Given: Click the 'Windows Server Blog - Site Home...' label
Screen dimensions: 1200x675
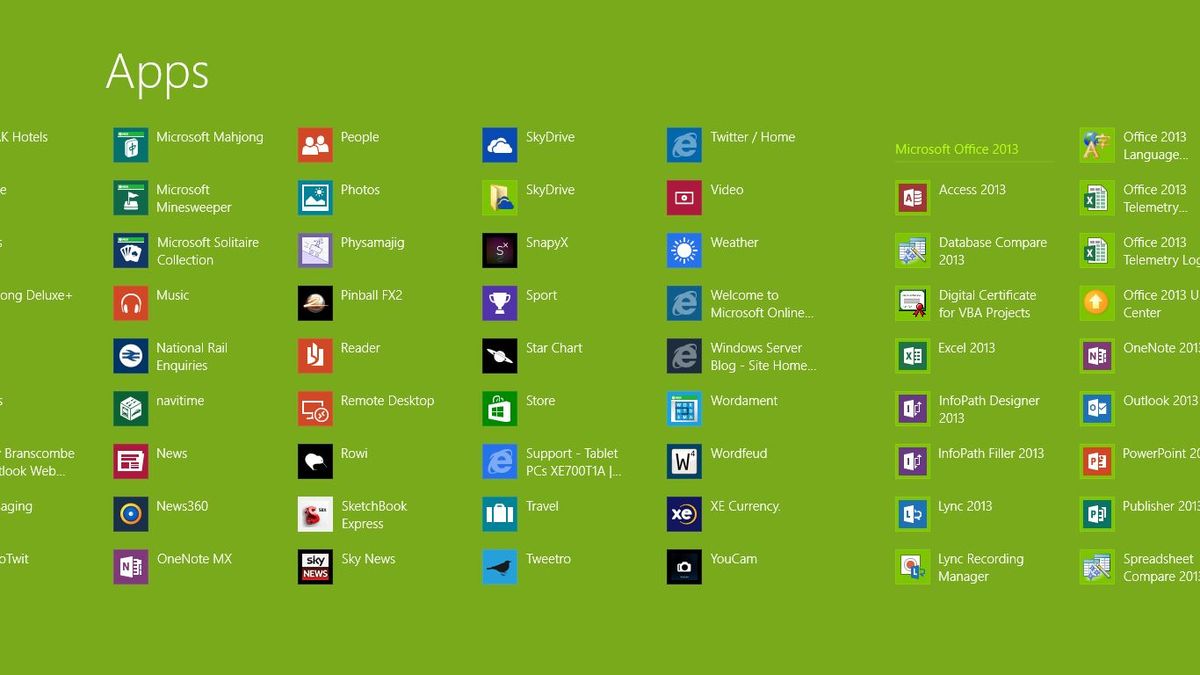Looking at the screenshot, I should tap(764, 357).
